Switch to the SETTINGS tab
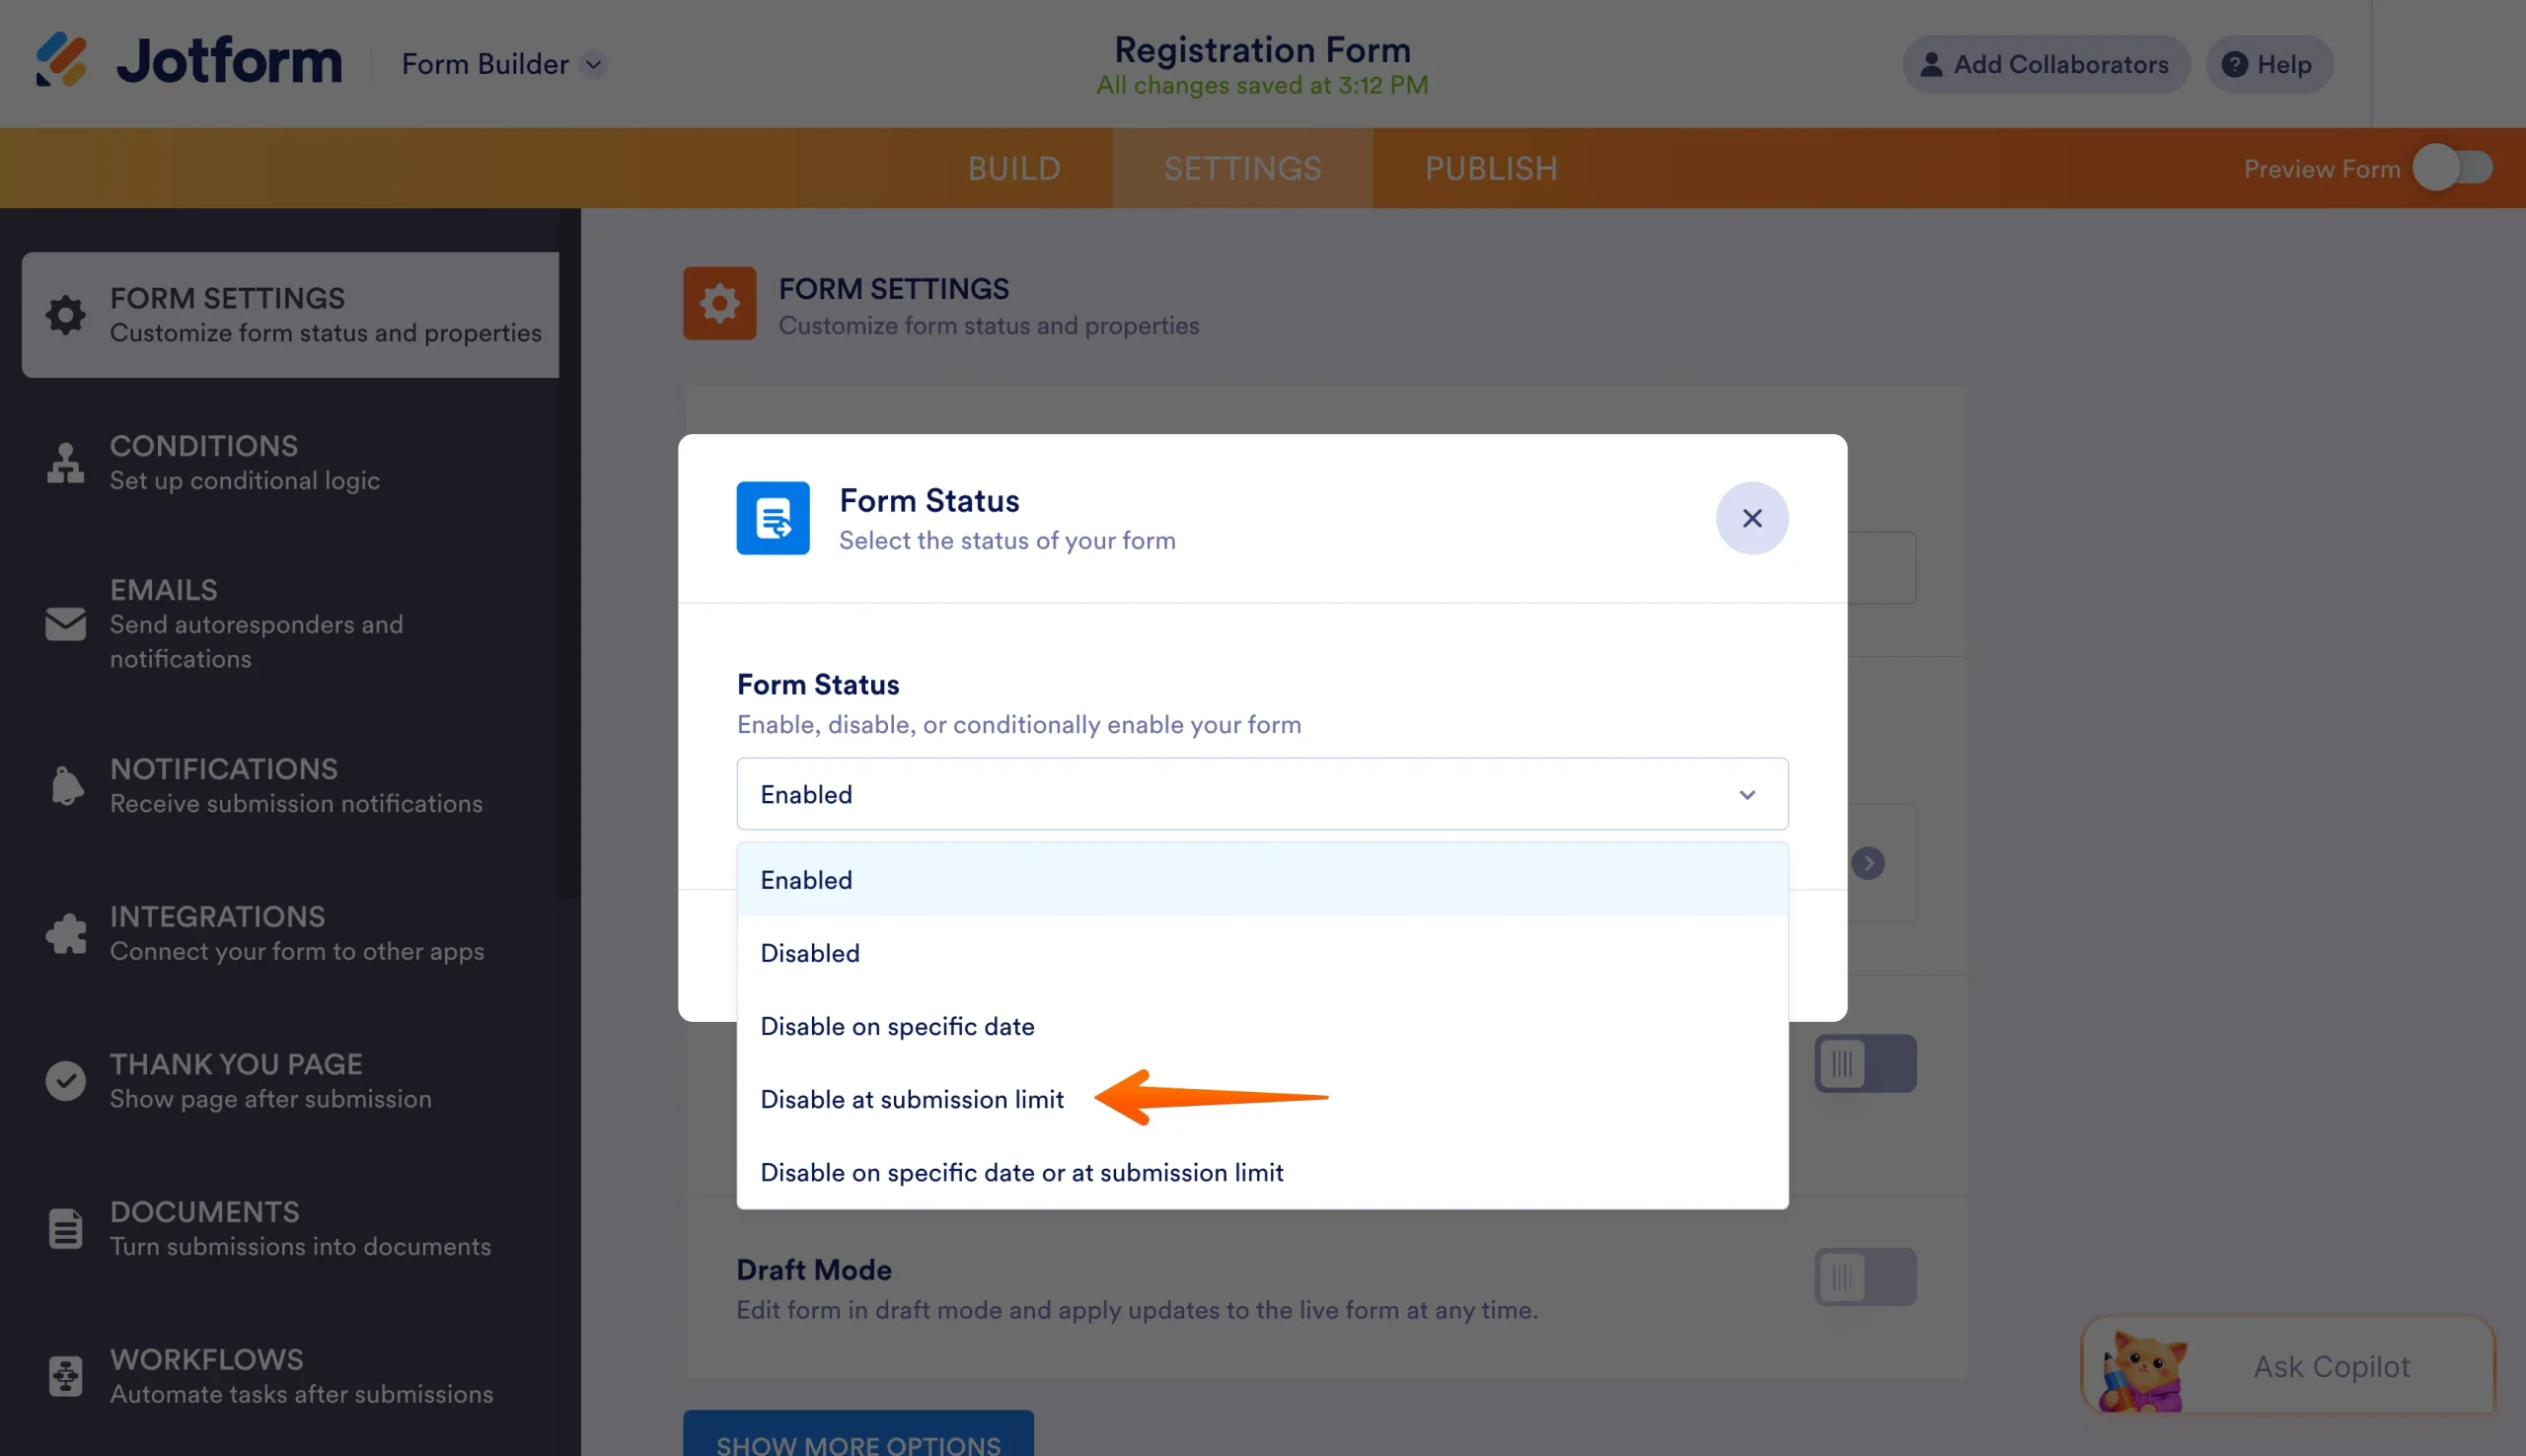Screen dimensions: 2526x1456 (x=1242, y=168)
